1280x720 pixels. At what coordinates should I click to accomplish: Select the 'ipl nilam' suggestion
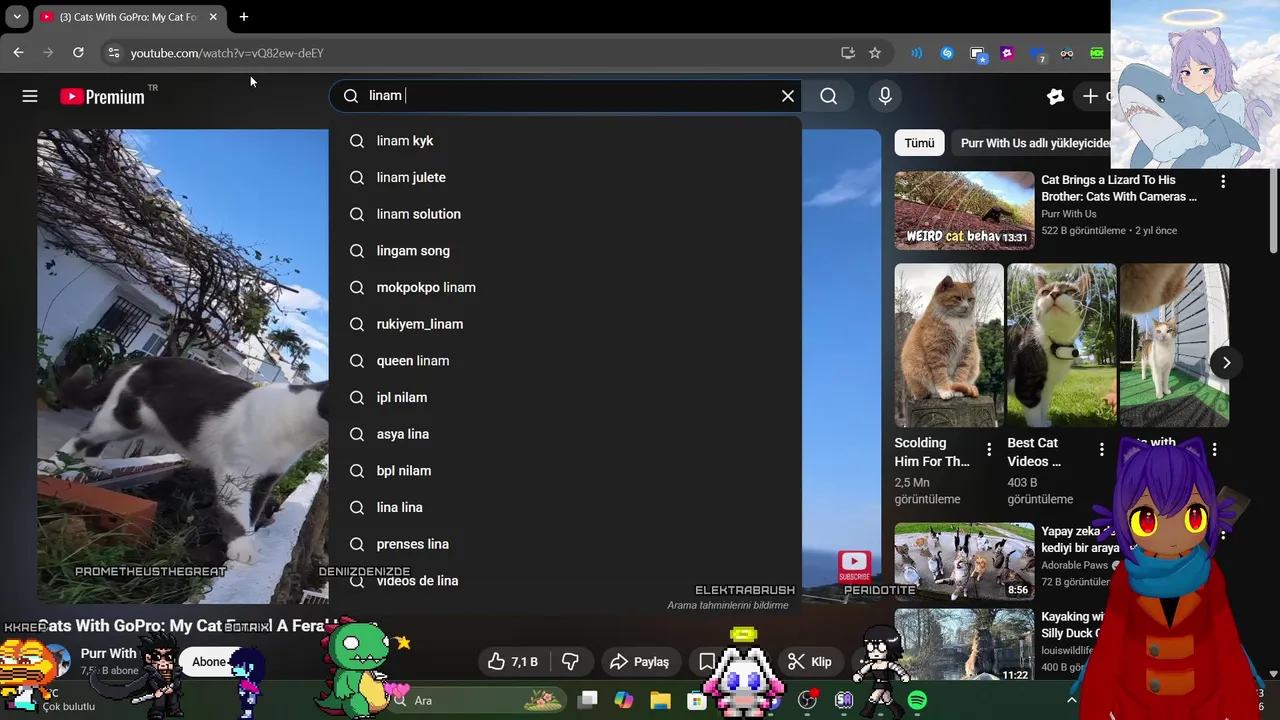565,397
